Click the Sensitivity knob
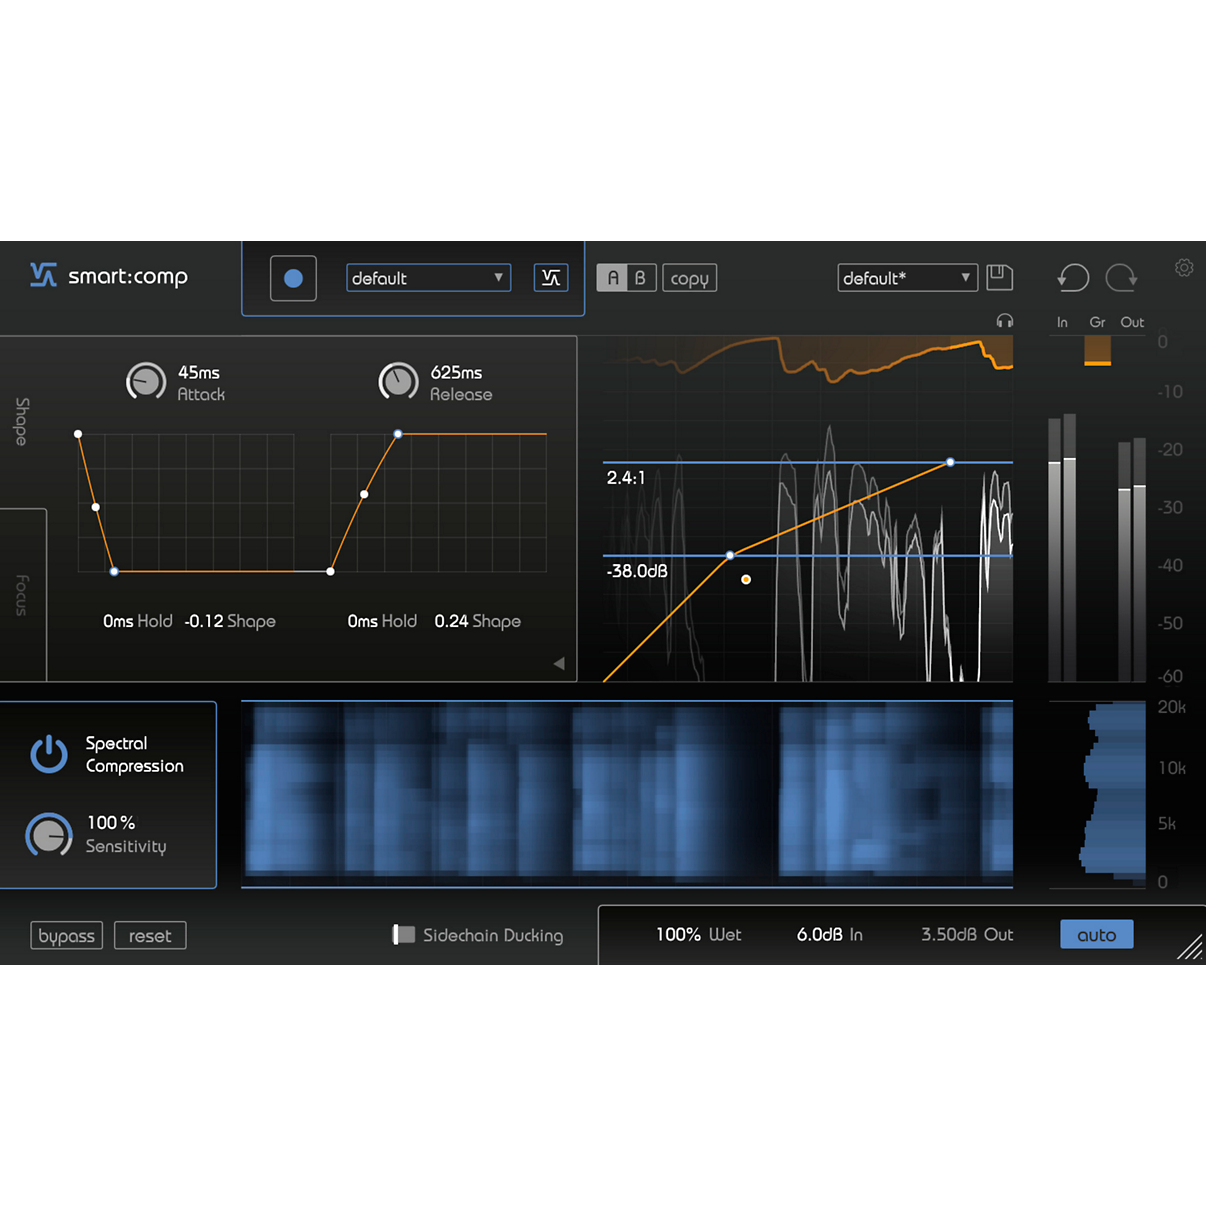Screen dimensions: 1206x1206 coord(48,835)
